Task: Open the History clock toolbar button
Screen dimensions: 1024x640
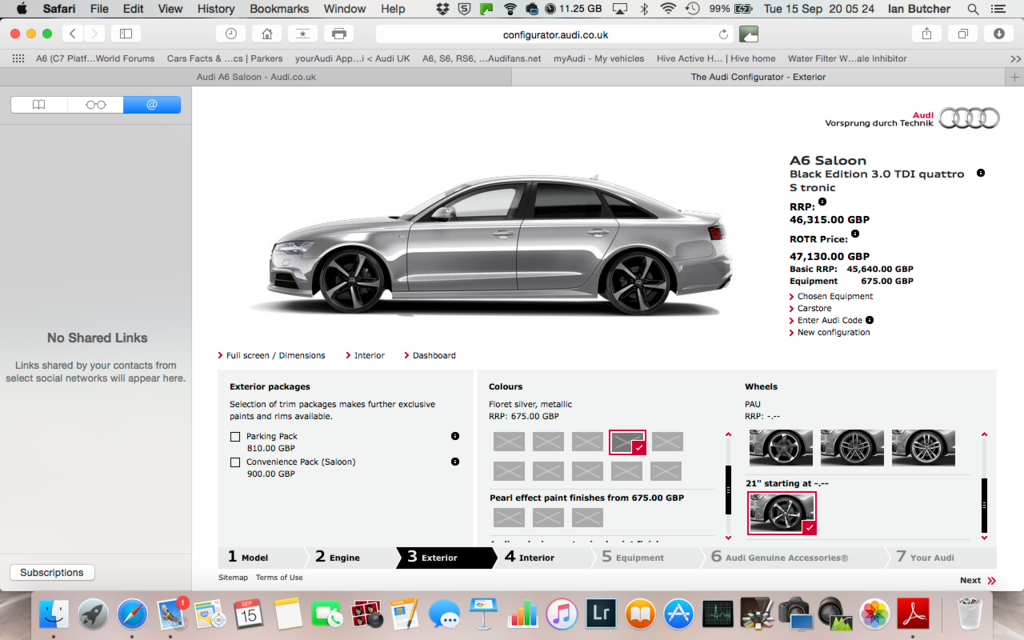Action: tap(231, 33)
